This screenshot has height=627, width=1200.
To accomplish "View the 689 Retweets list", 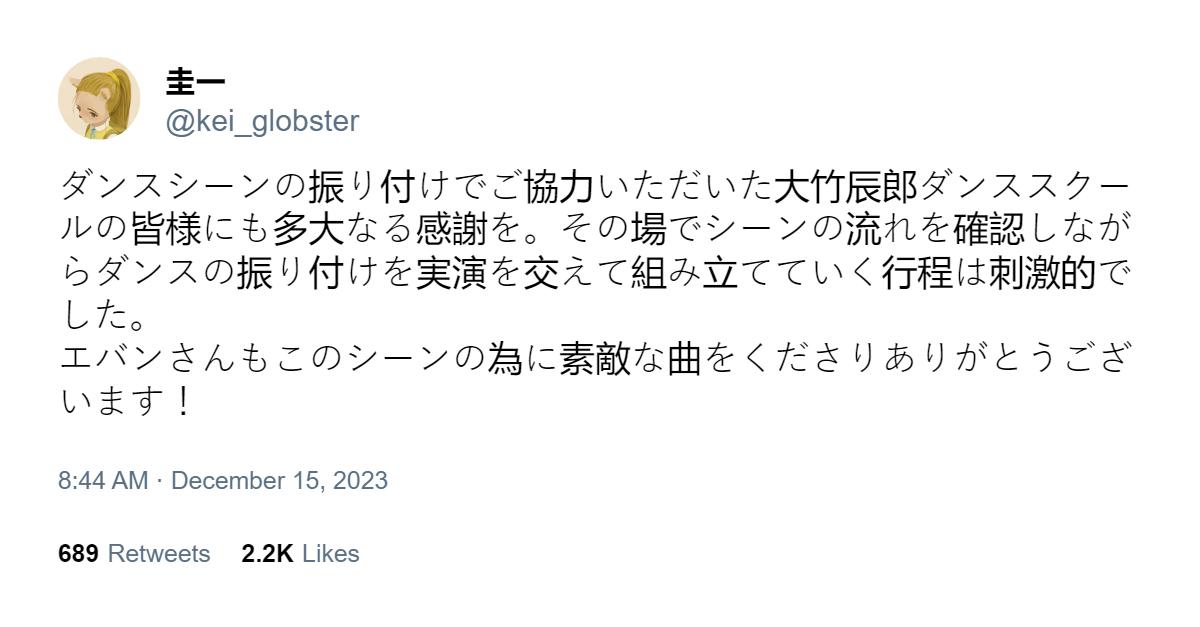I will click(134, 554).
